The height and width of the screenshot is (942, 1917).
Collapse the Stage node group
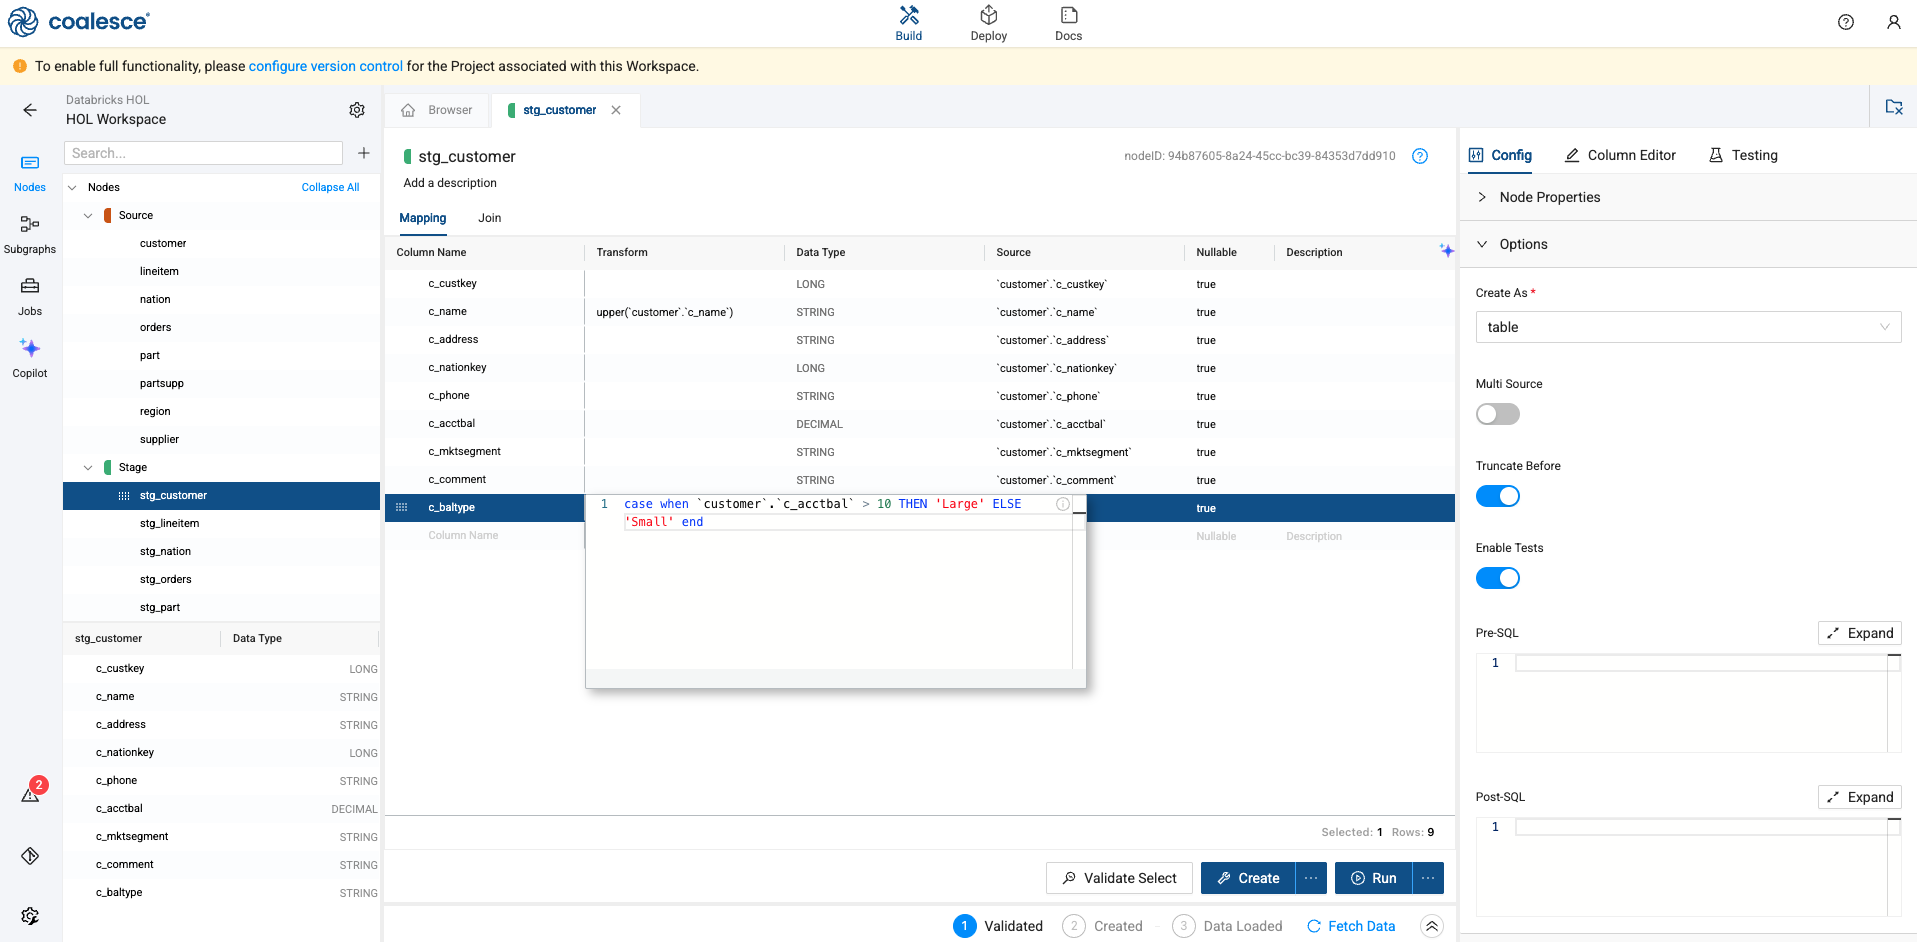click(88, 467)
